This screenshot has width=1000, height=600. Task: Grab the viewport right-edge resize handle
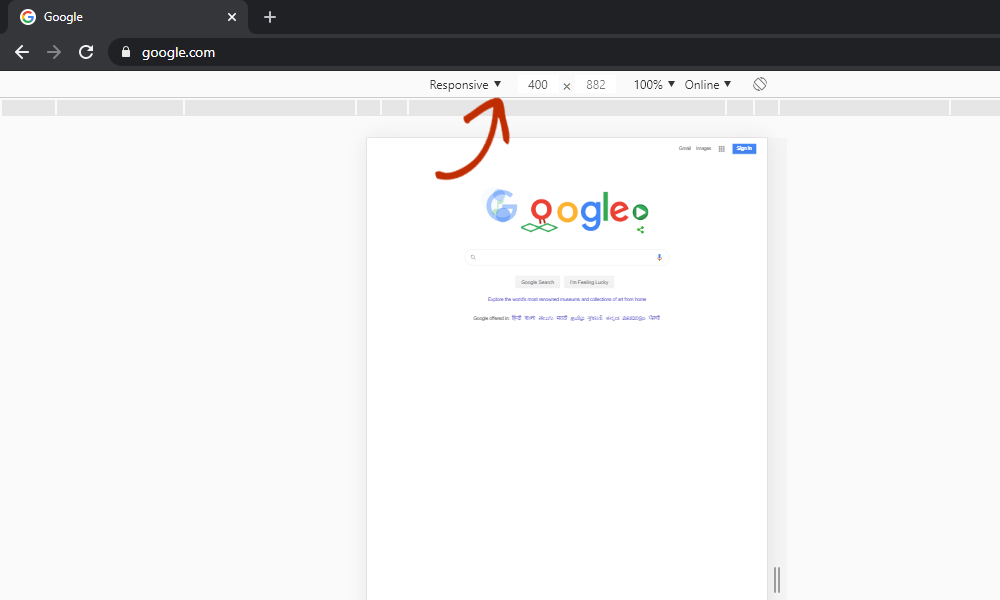click(x=777, y=580)
